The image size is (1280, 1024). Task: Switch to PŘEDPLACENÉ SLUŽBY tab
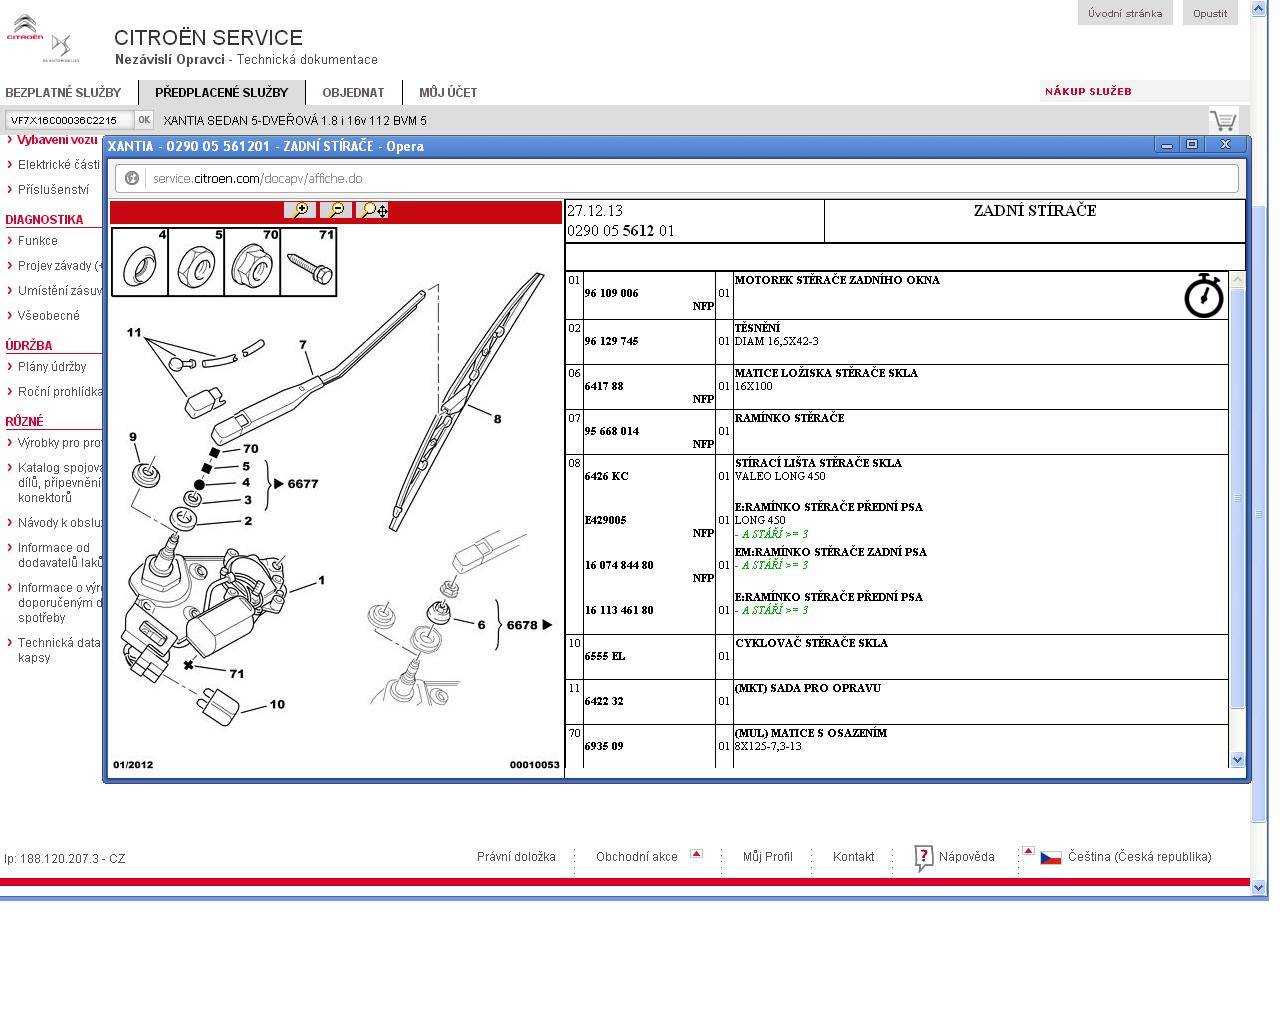pos(221,93)
